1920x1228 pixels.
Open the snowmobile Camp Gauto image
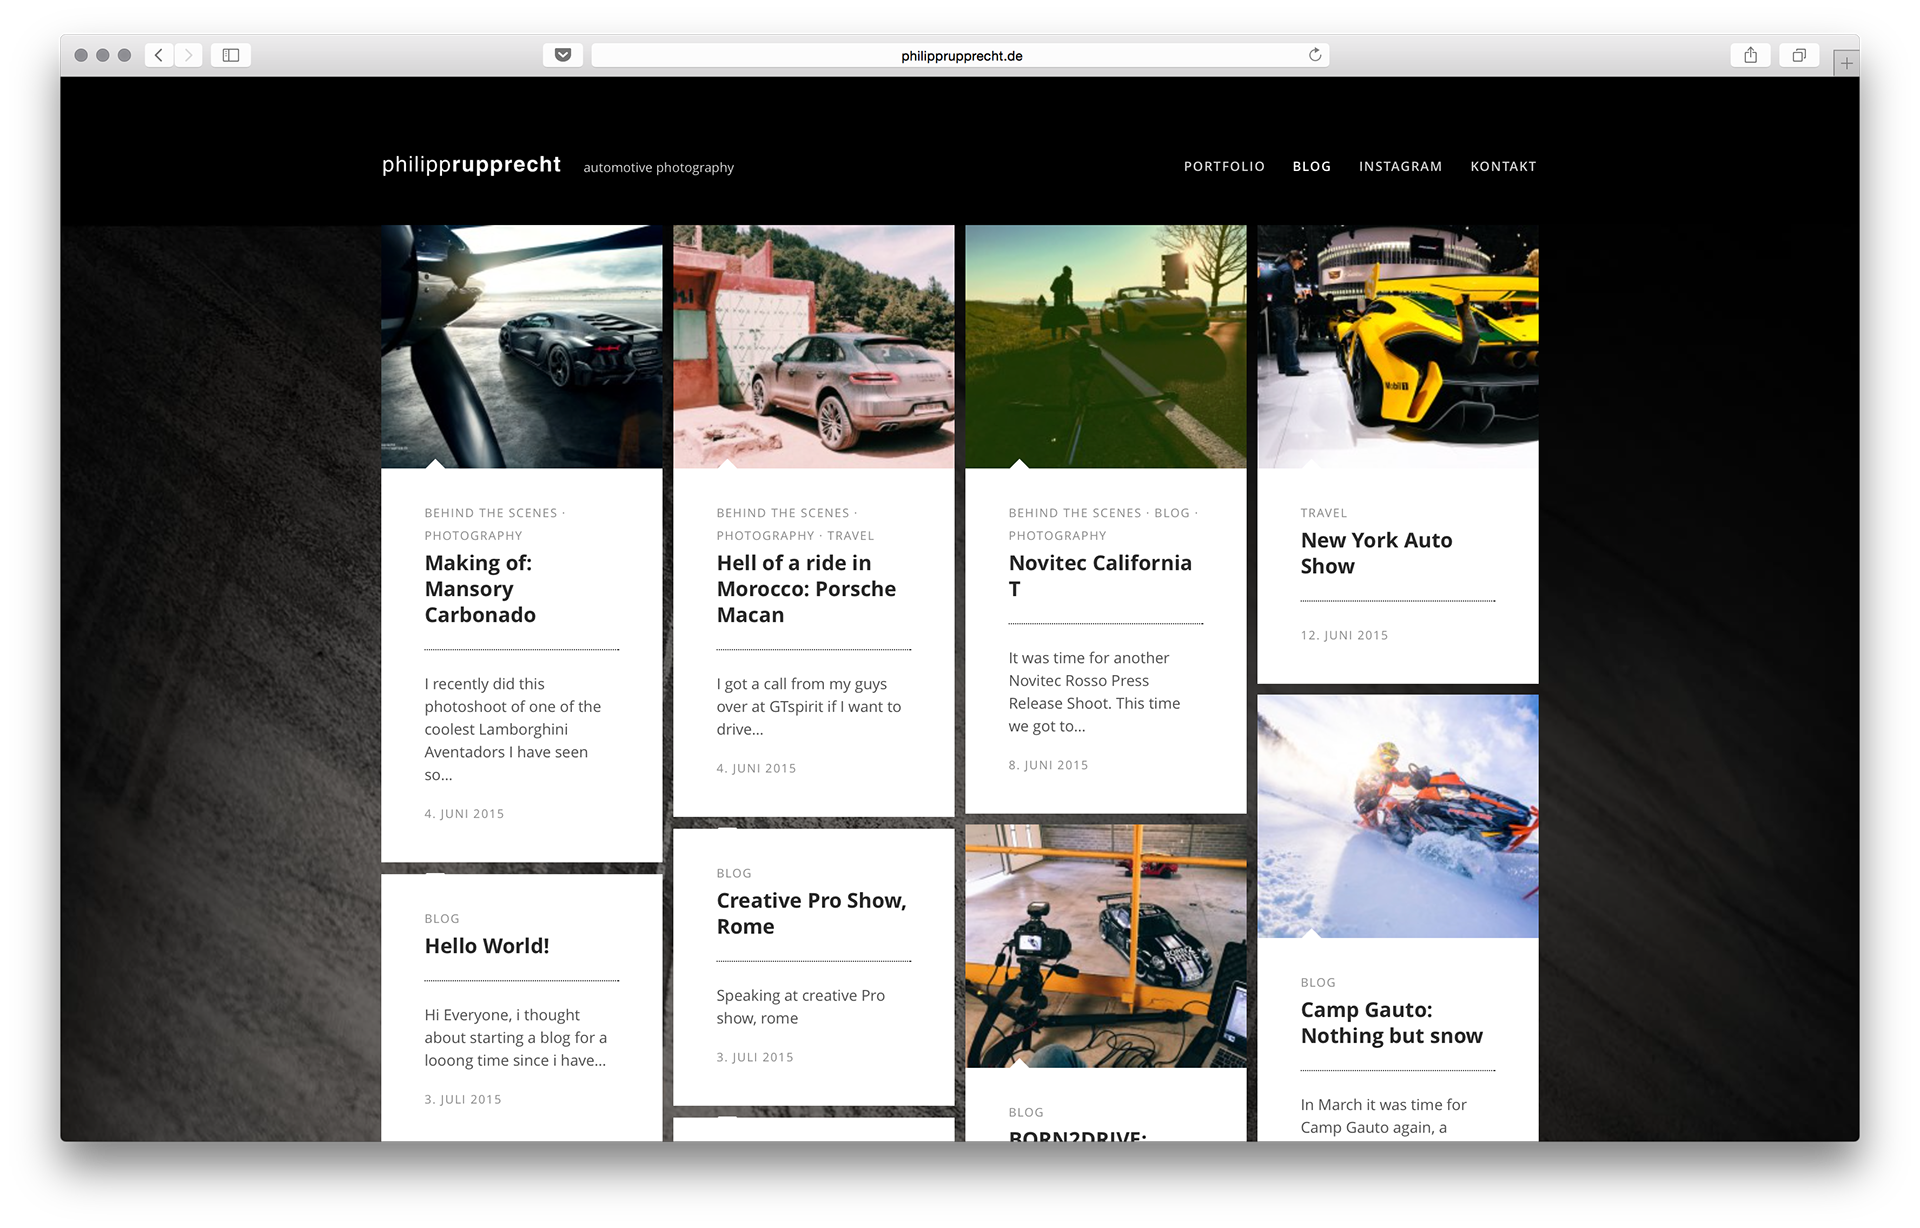pos(1397,816)
